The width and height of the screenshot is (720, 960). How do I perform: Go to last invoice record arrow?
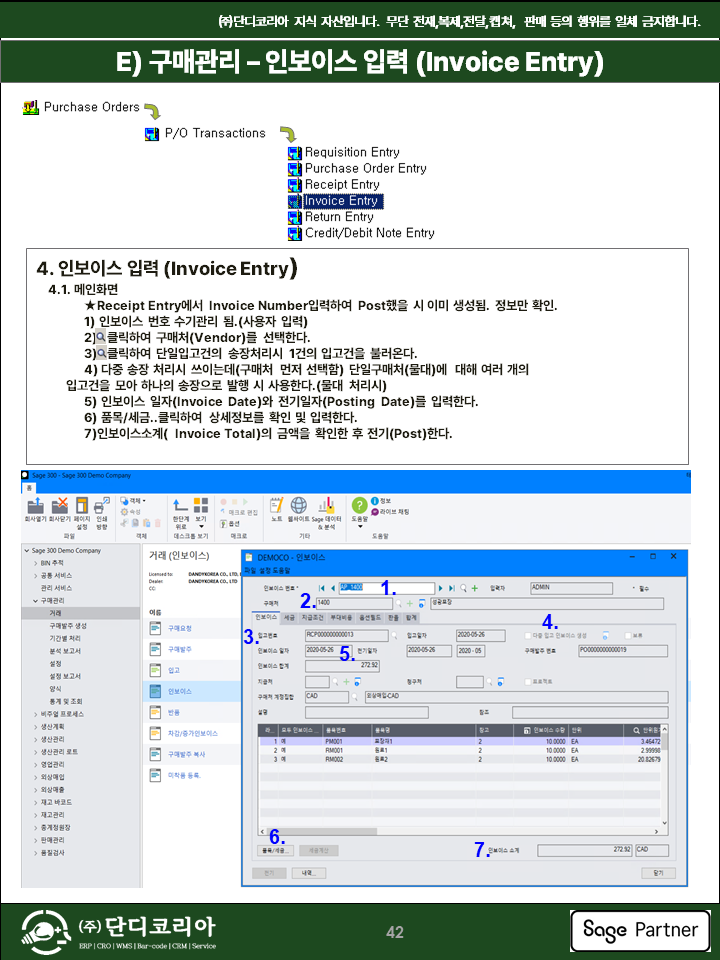point(452,588)
